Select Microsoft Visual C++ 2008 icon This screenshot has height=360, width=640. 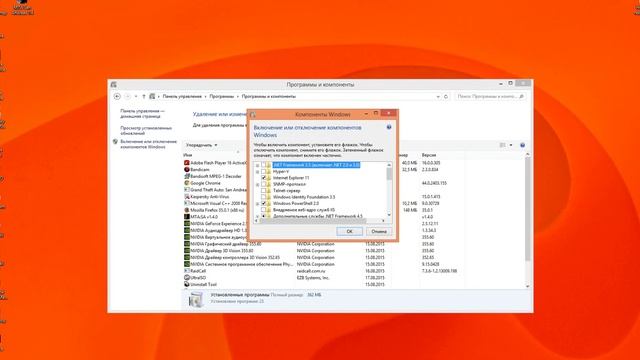click(x=187, y=203)
